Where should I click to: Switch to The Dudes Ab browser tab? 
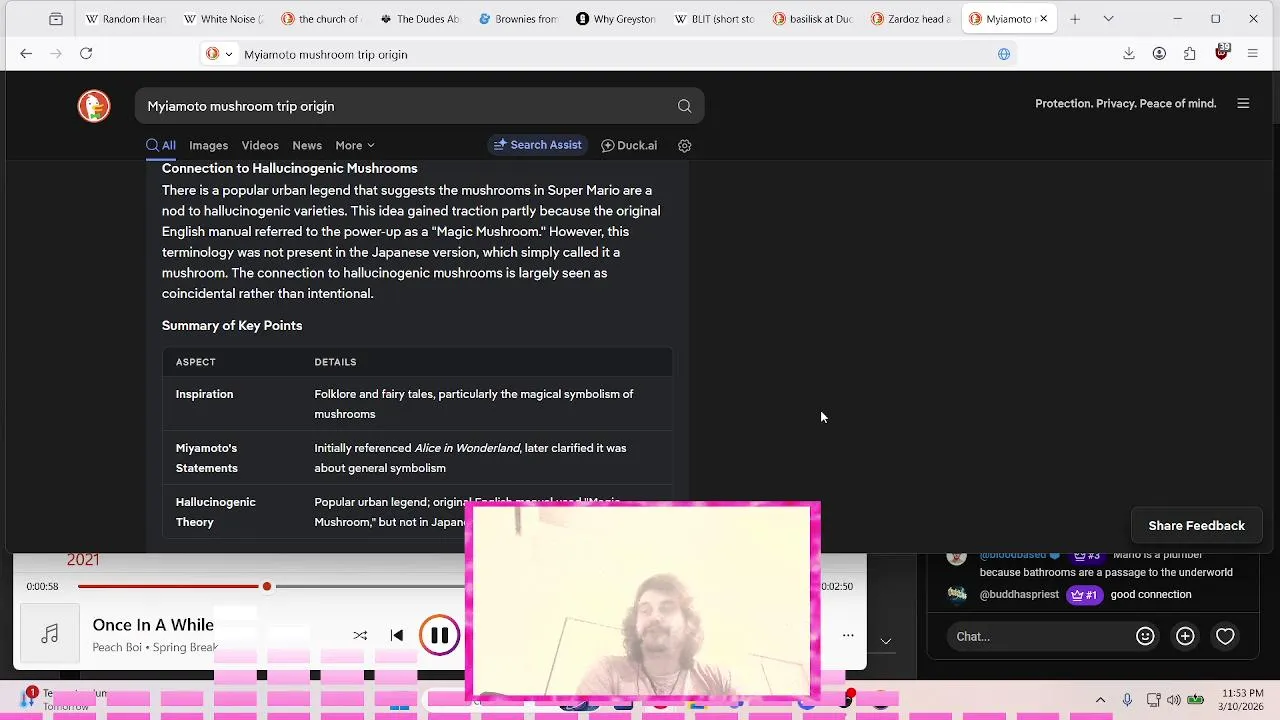pyautogui.click(x=420, y=19)
